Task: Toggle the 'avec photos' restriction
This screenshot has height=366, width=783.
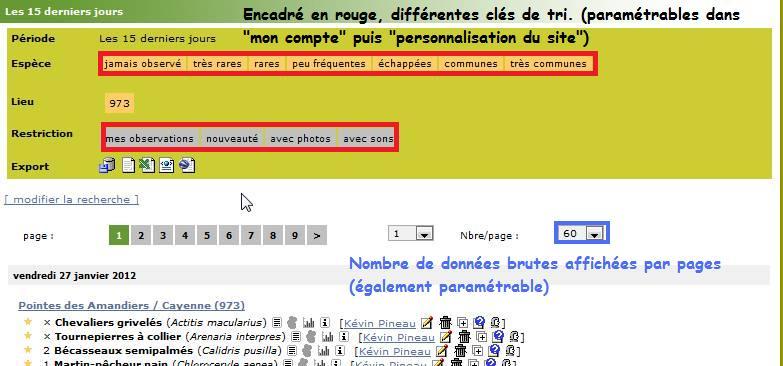Action: pyautogui.click(x=301, y=139)
